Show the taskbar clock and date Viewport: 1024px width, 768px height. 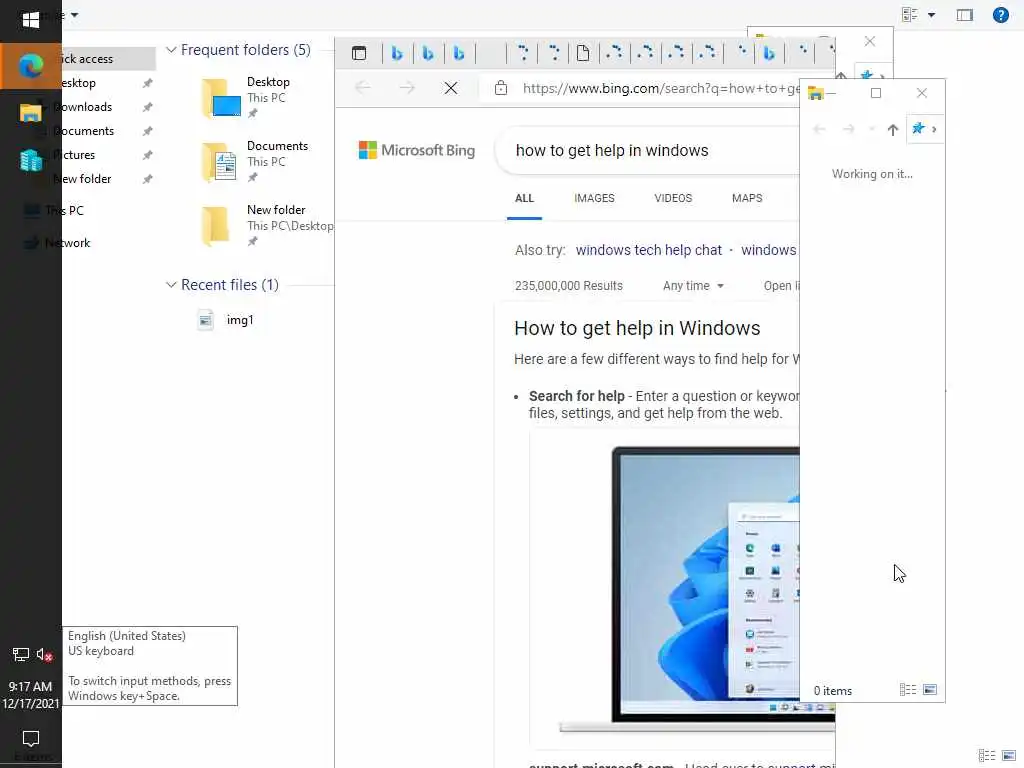(31, 695)
